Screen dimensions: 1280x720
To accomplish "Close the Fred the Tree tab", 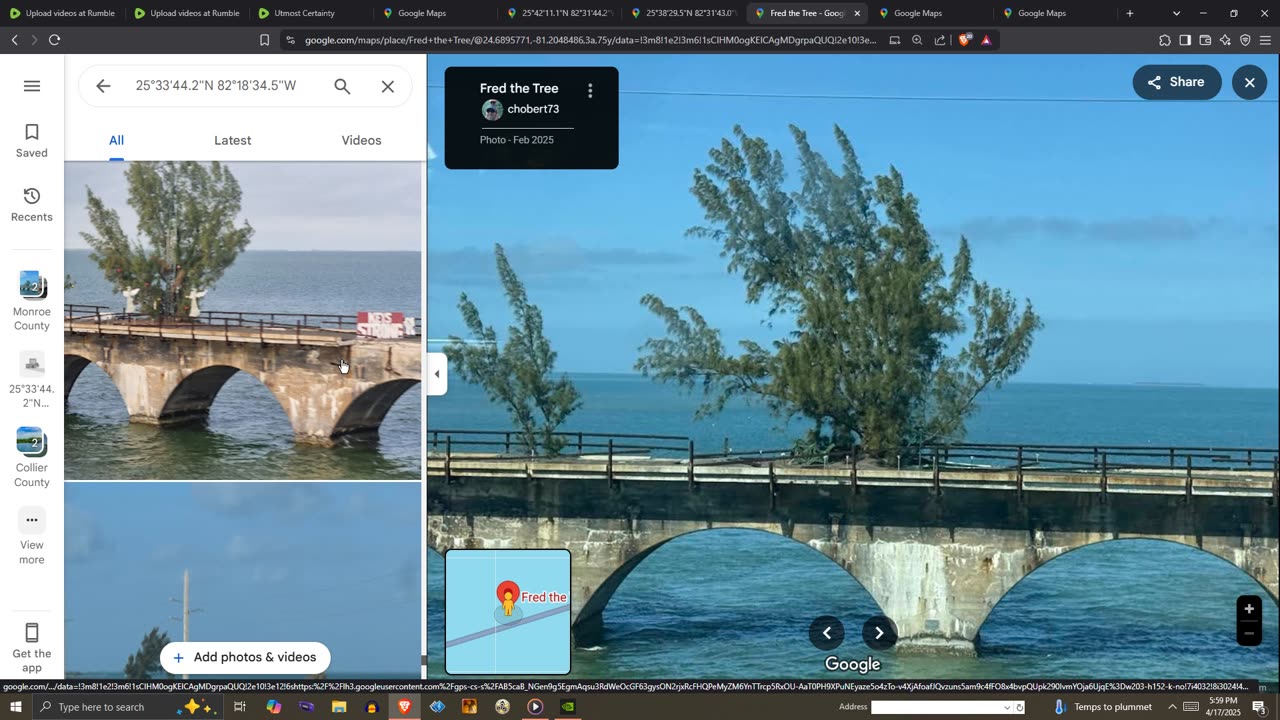I will click(x=857, y=13).
